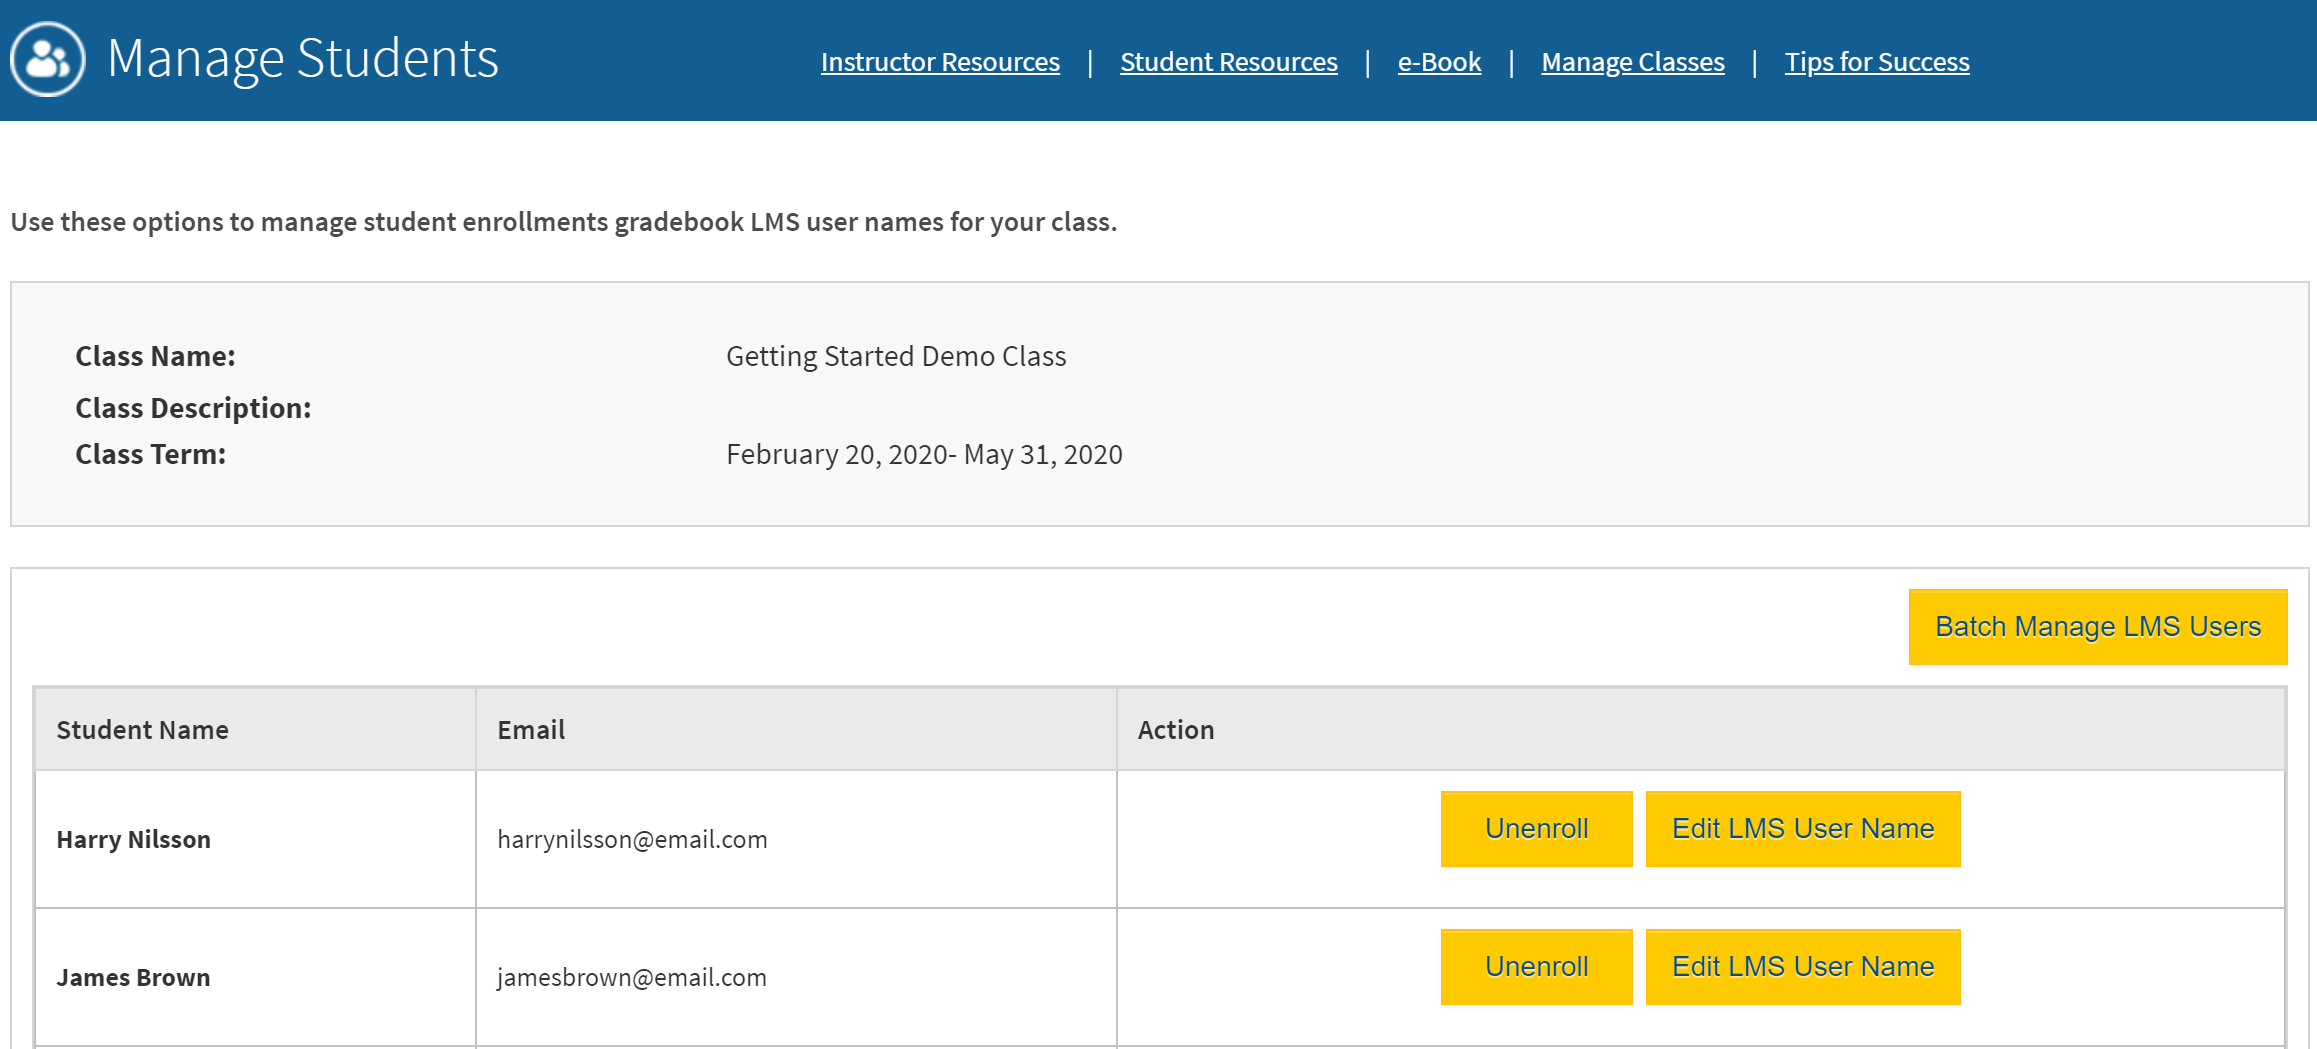
Task: Select James Brown's name in the table
Action: click(133, 977)
